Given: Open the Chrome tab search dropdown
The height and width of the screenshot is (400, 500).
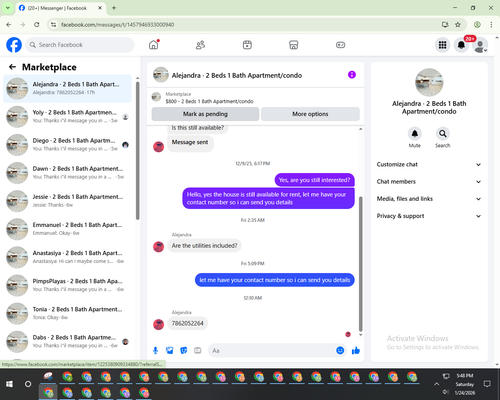Looking at the screenshot, I should [x=8, y=8].
